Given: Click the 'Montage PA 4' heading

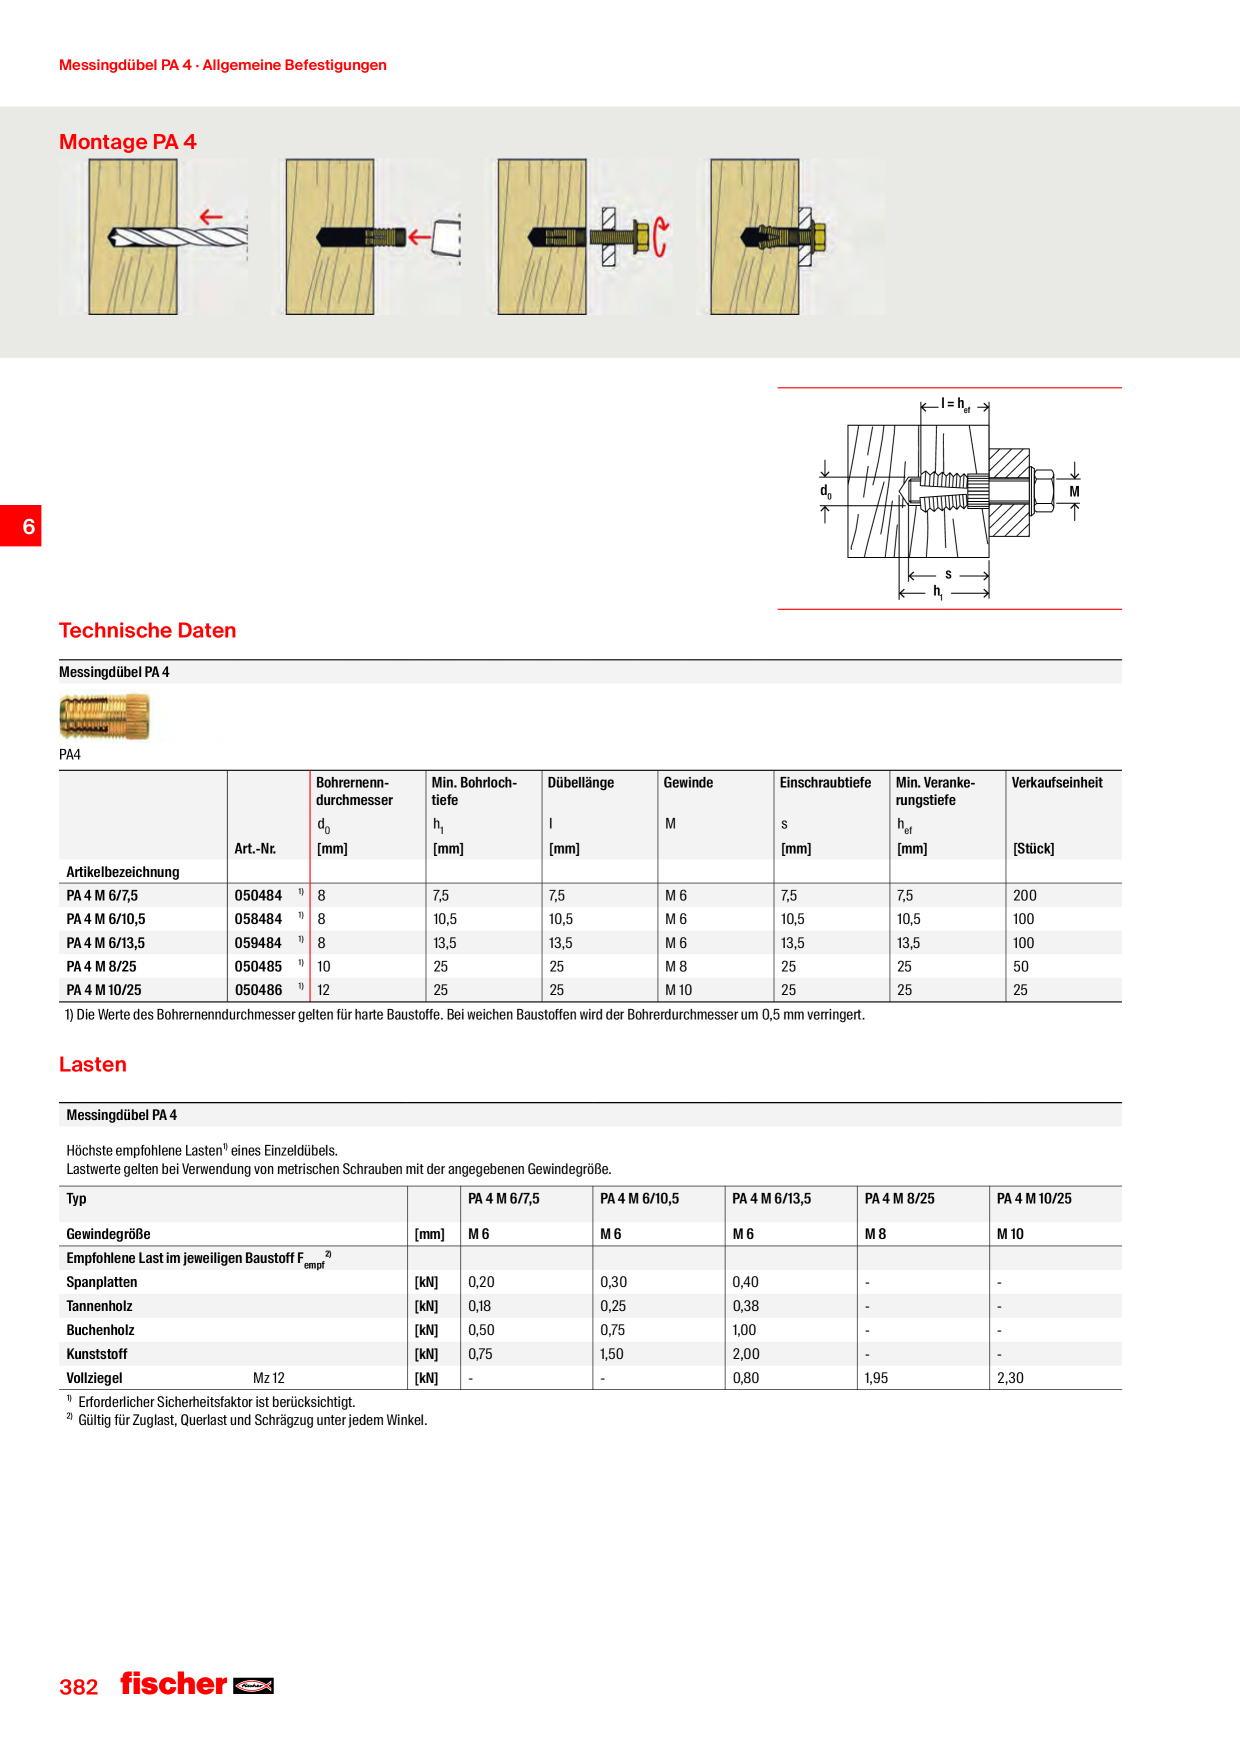Looking at the screenshot, I should (128, 142).
